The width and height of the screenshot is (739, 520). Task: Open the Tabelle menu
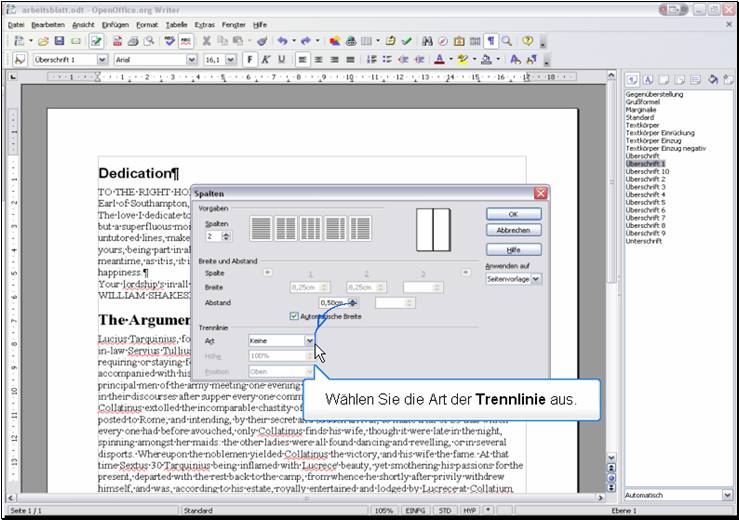coord(176,23)
